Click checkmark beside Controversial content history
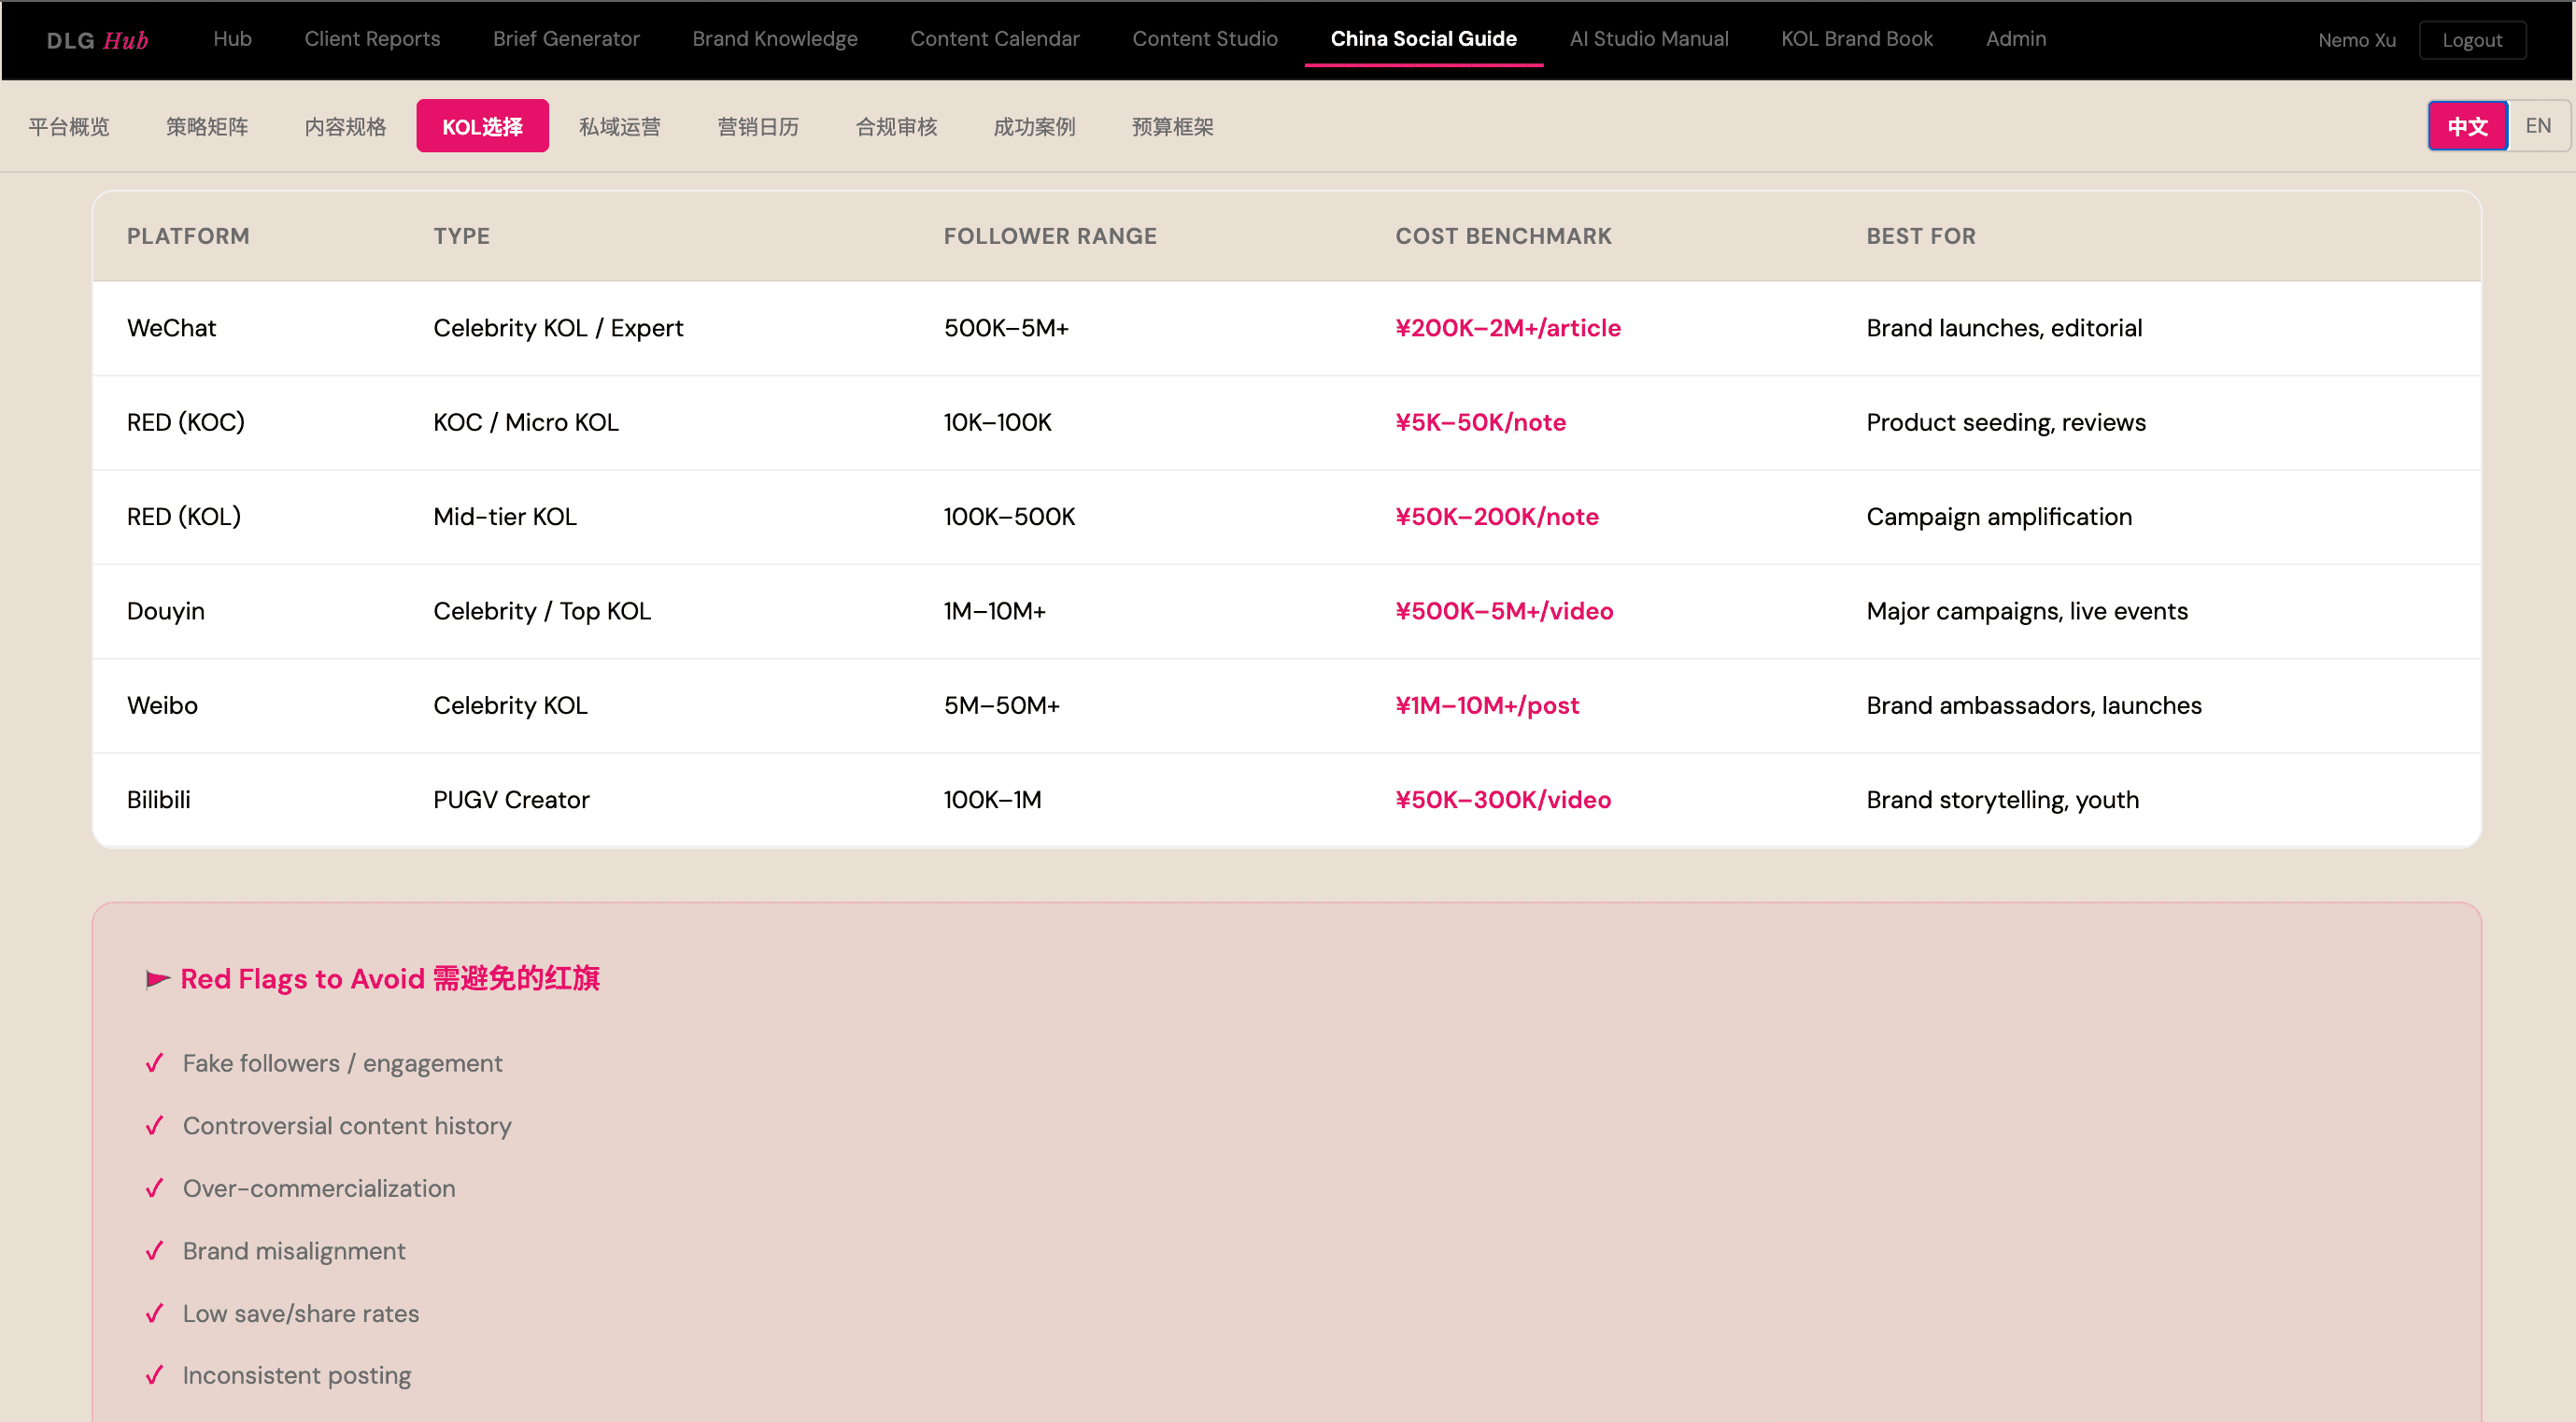 pyautogui.click(x=154, y=1126)
